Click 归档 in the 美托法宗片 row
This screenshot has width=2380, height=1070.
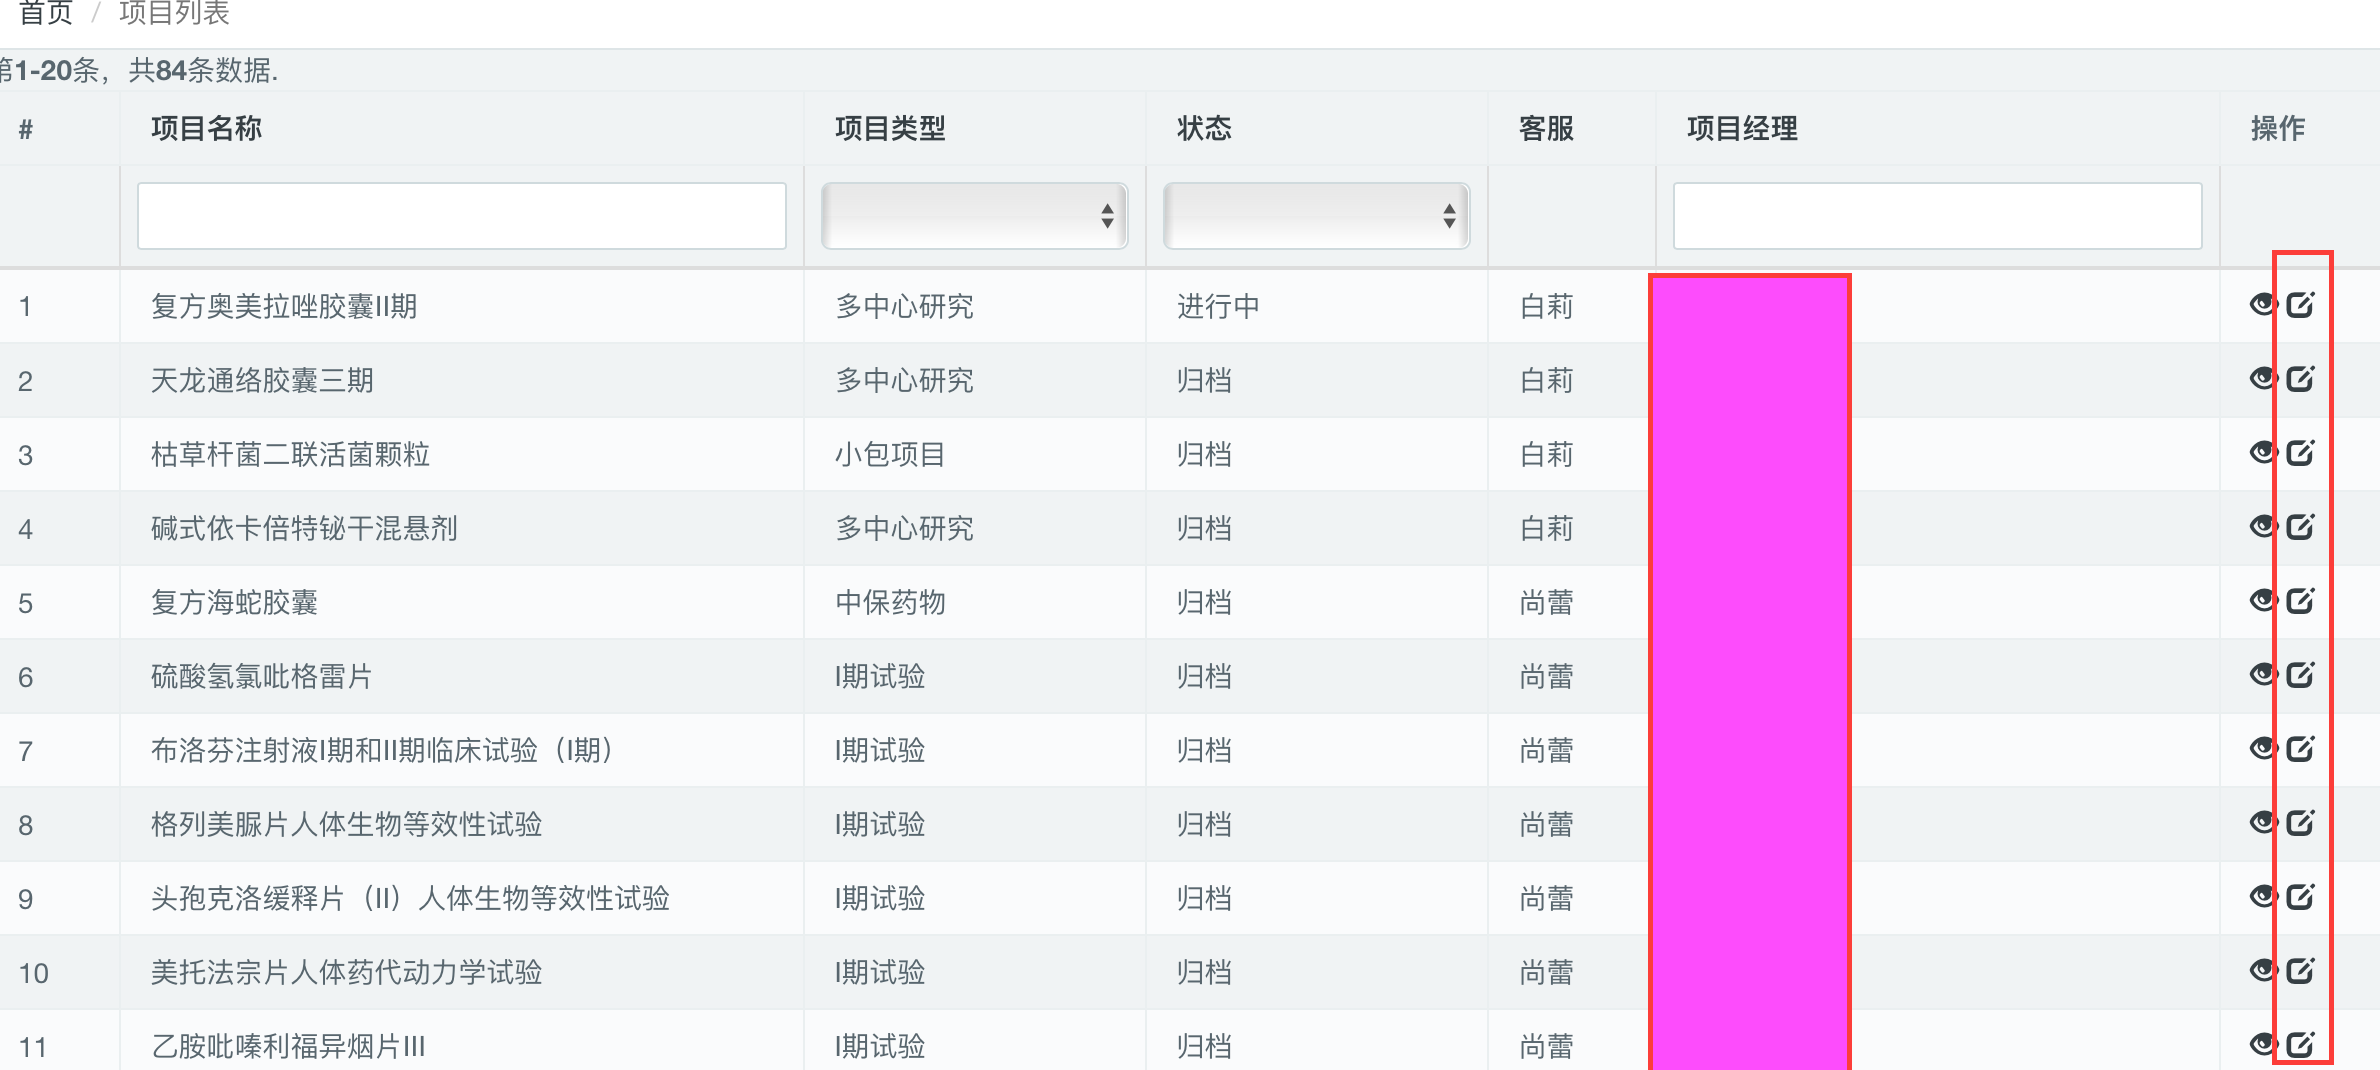coord(1204,972)
